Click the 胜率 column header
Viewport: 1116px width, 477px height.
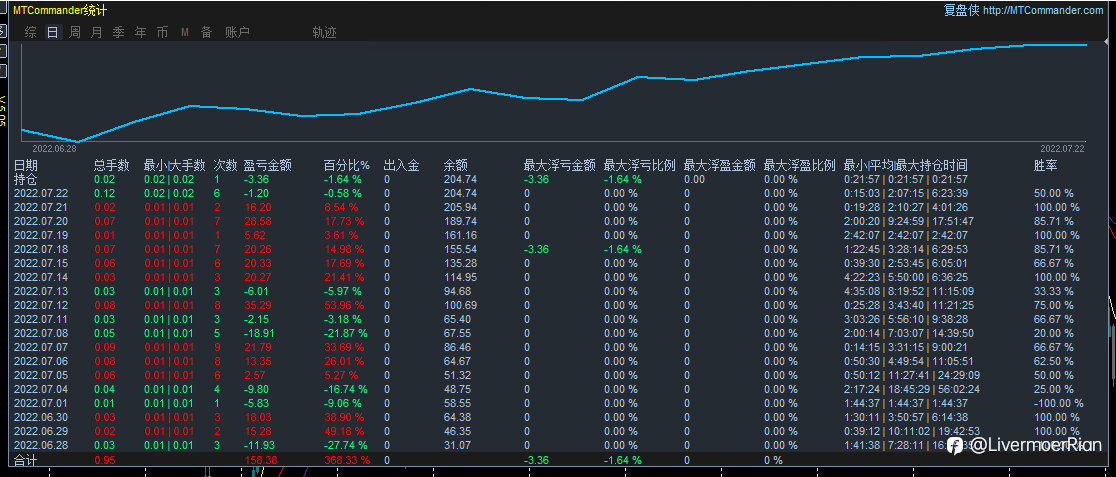[x=1046, y=165]
